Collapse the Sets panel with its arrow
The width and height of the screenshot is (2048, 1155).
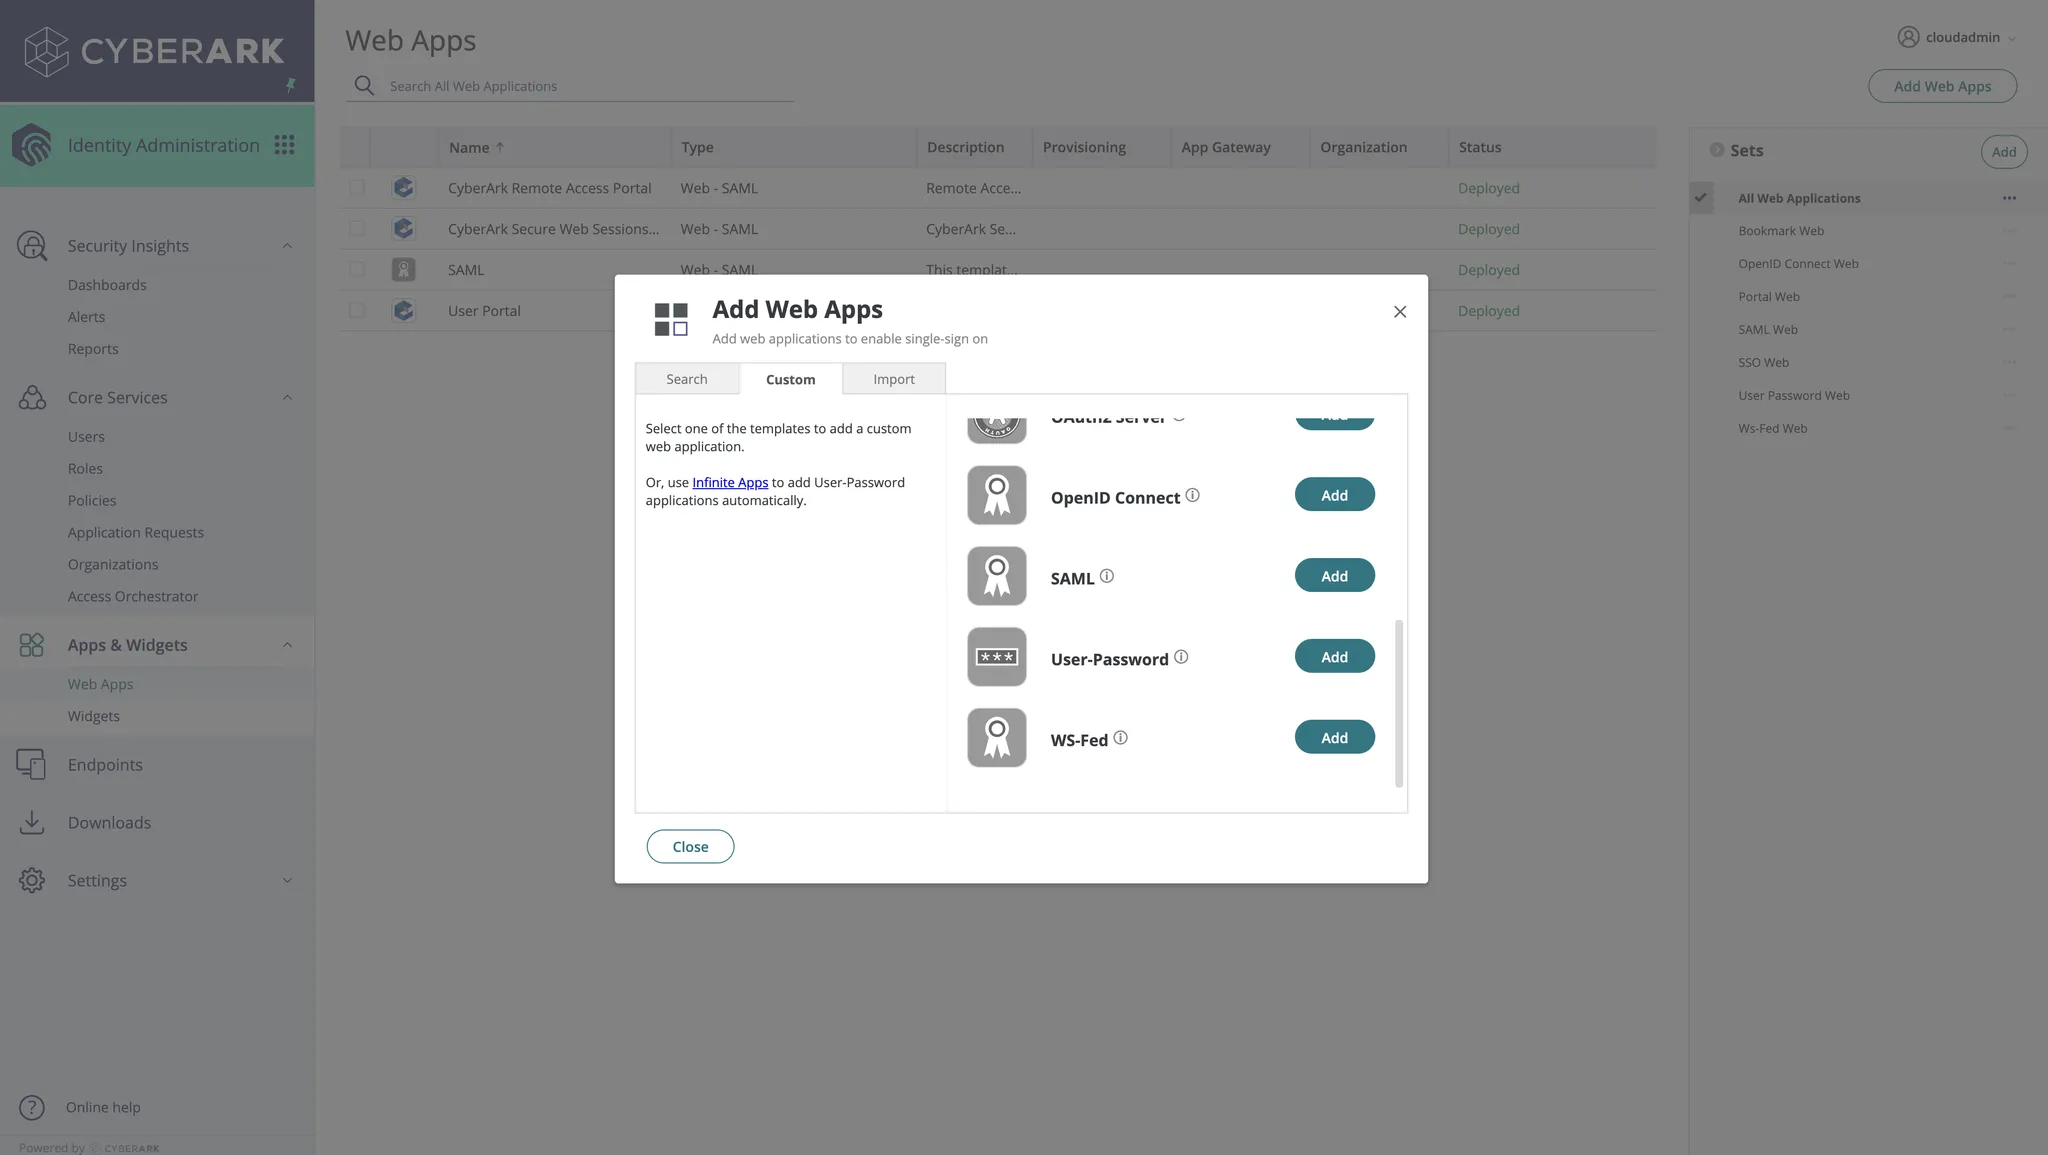coord(1717,150)
